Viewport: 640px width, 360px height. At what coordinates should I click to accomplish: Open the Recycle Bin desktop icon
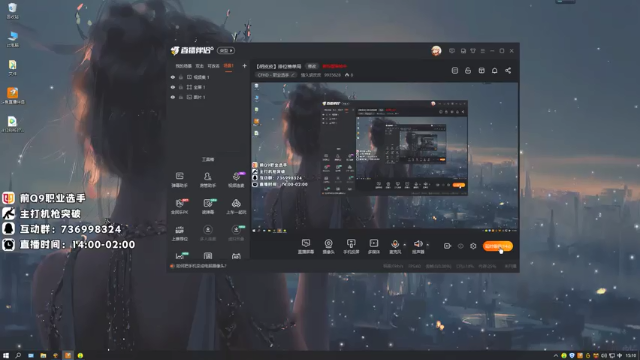point(13,11)
